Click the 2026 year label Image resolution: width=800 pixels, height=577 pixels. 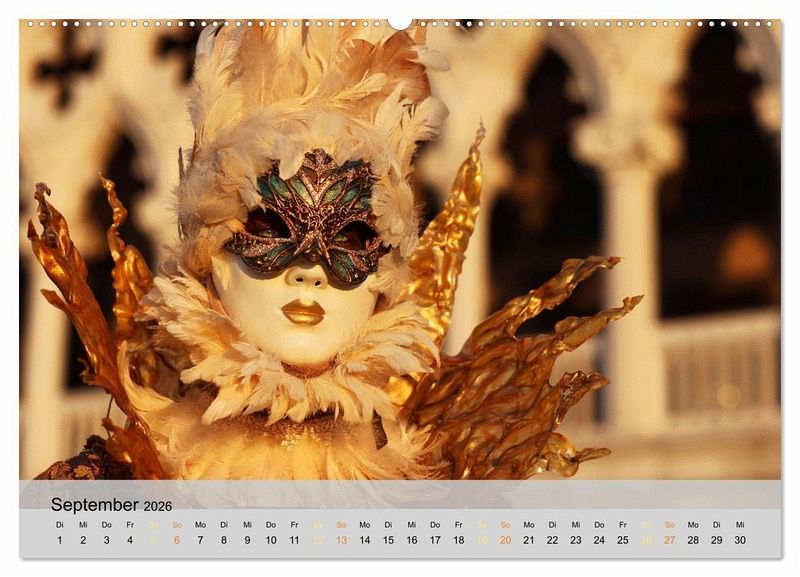coord(158,506)
